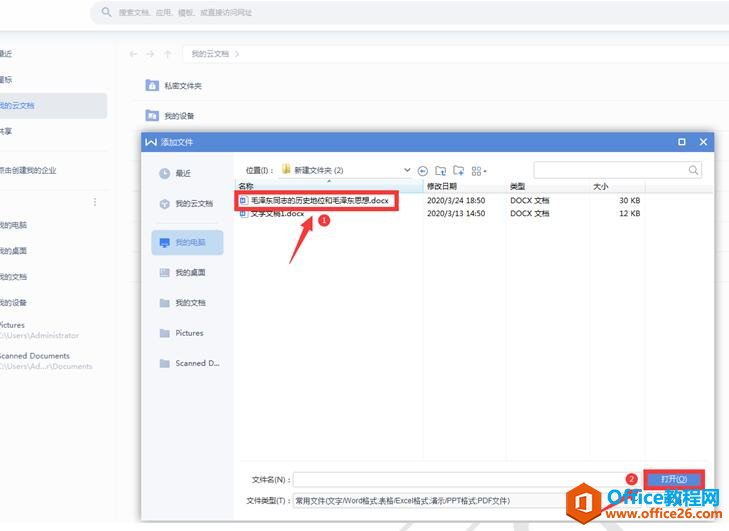
Task: Go up one folder level in dialog
Action: point(441,171)
